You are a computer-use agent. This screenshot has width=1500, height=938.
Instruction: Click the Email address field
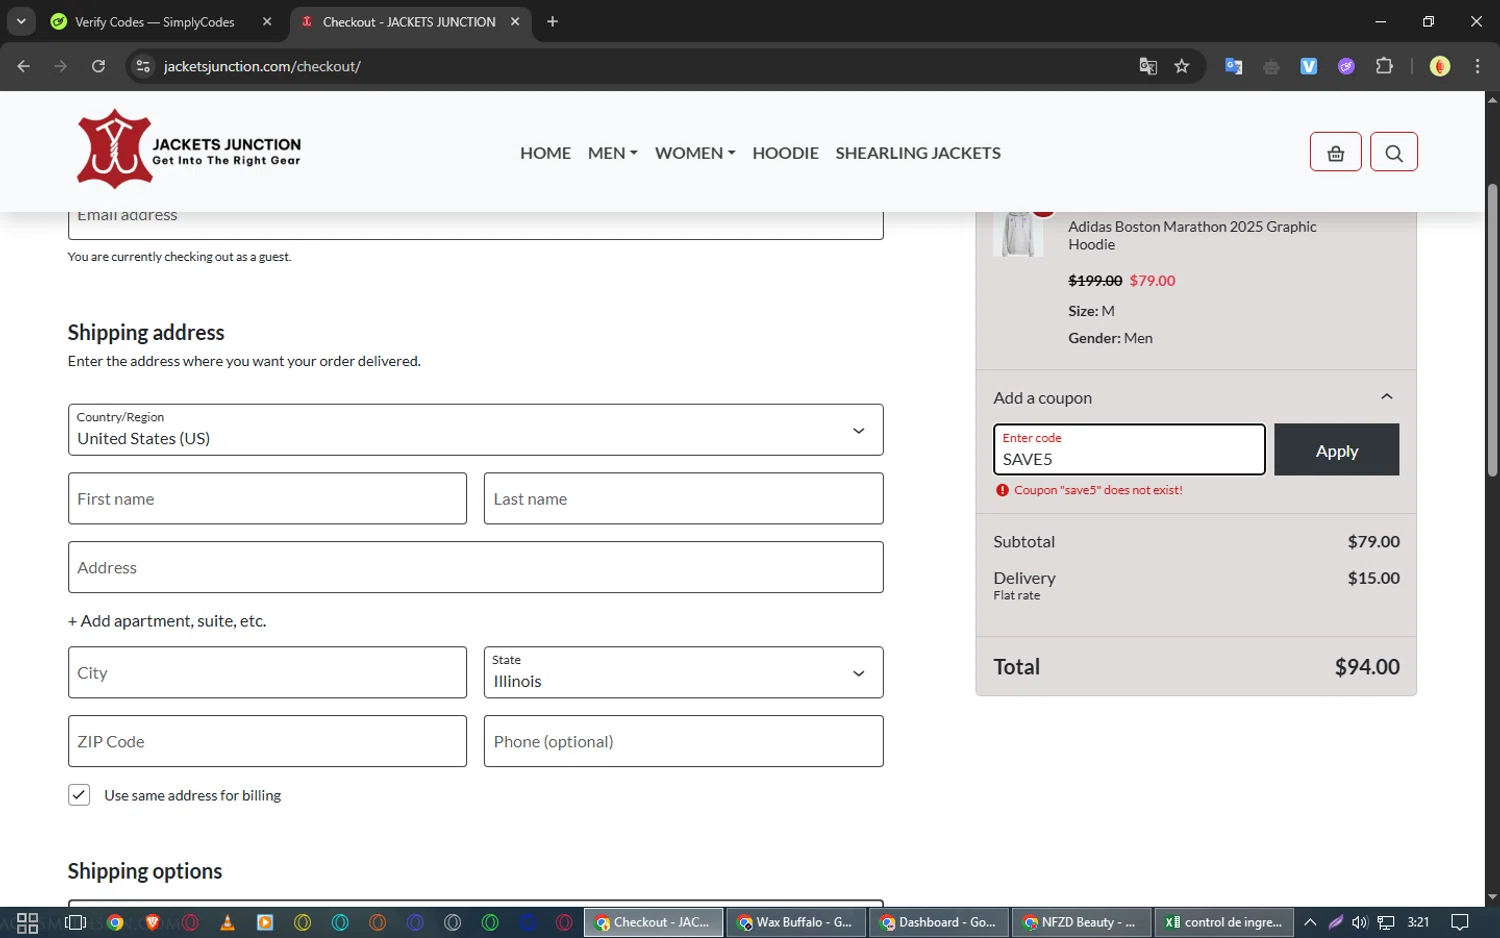tap(475, 224)
